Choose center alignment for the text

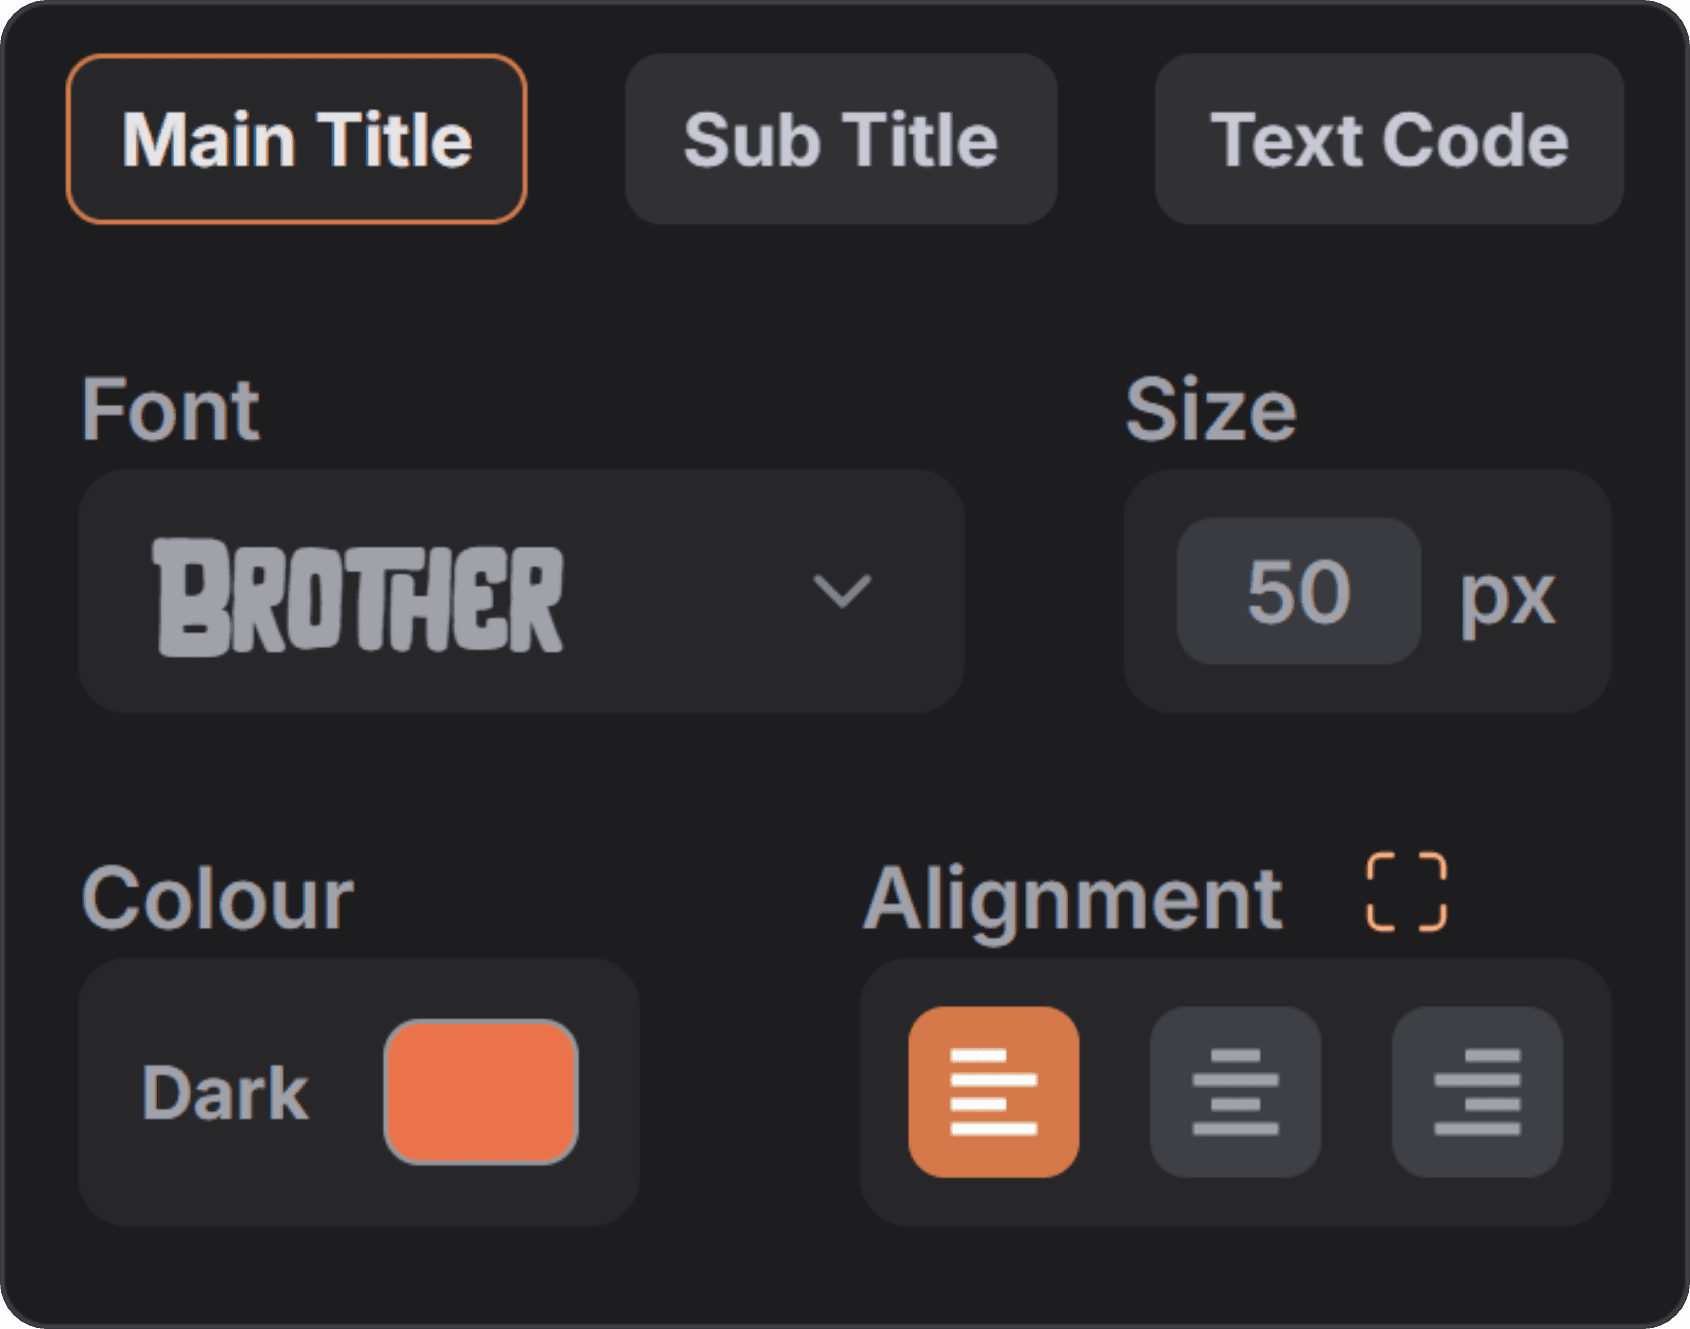tap(1237, 1090)
